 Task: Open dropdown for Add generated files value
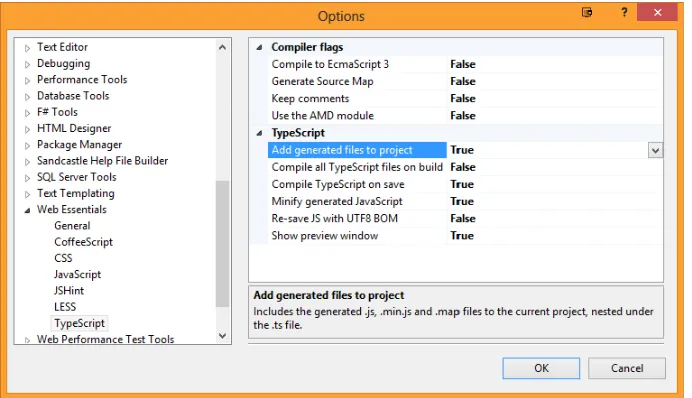point(655,150)
